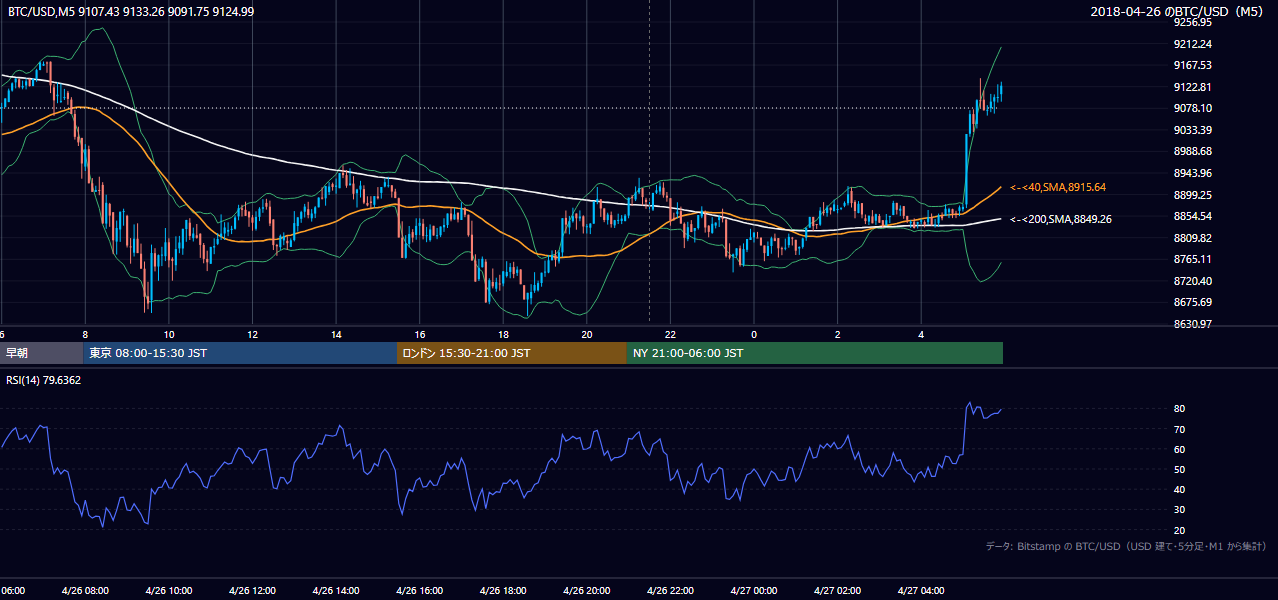Click the 4/26 22:00 time axis label

[x=670, y=590]
